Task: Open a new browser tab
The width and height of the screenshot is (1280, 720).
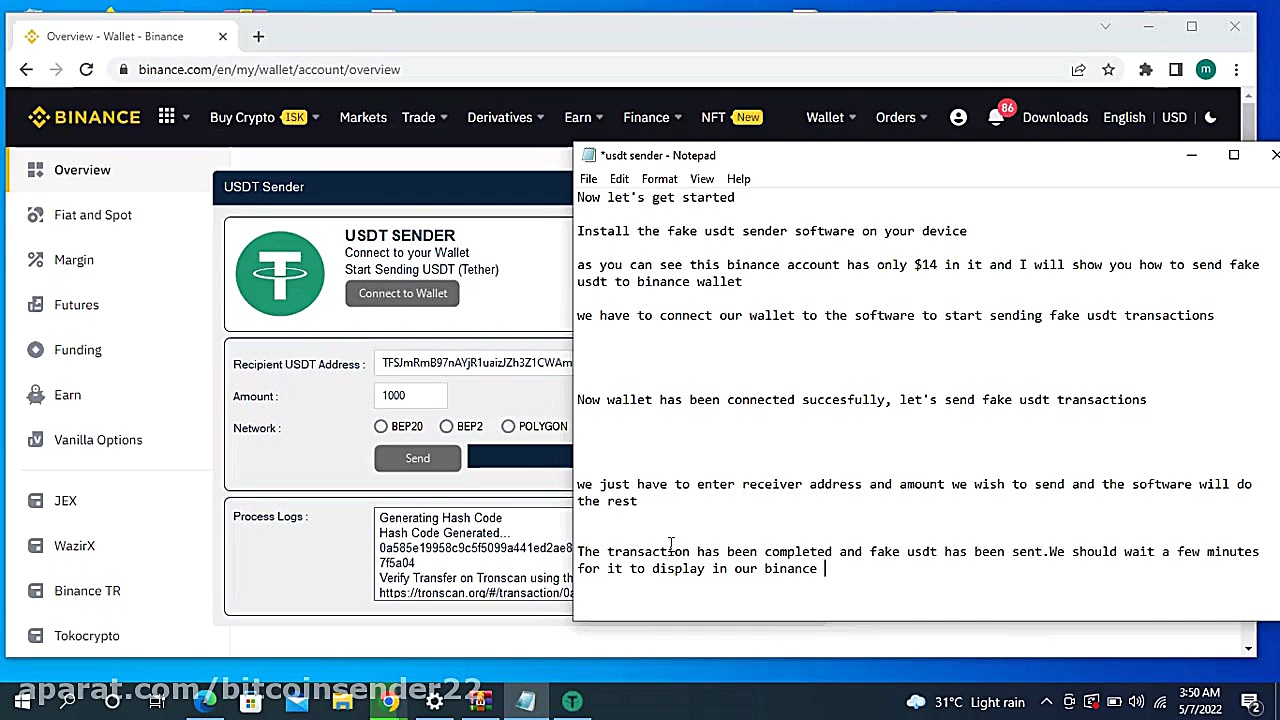Action: click(x=258, y=36)
